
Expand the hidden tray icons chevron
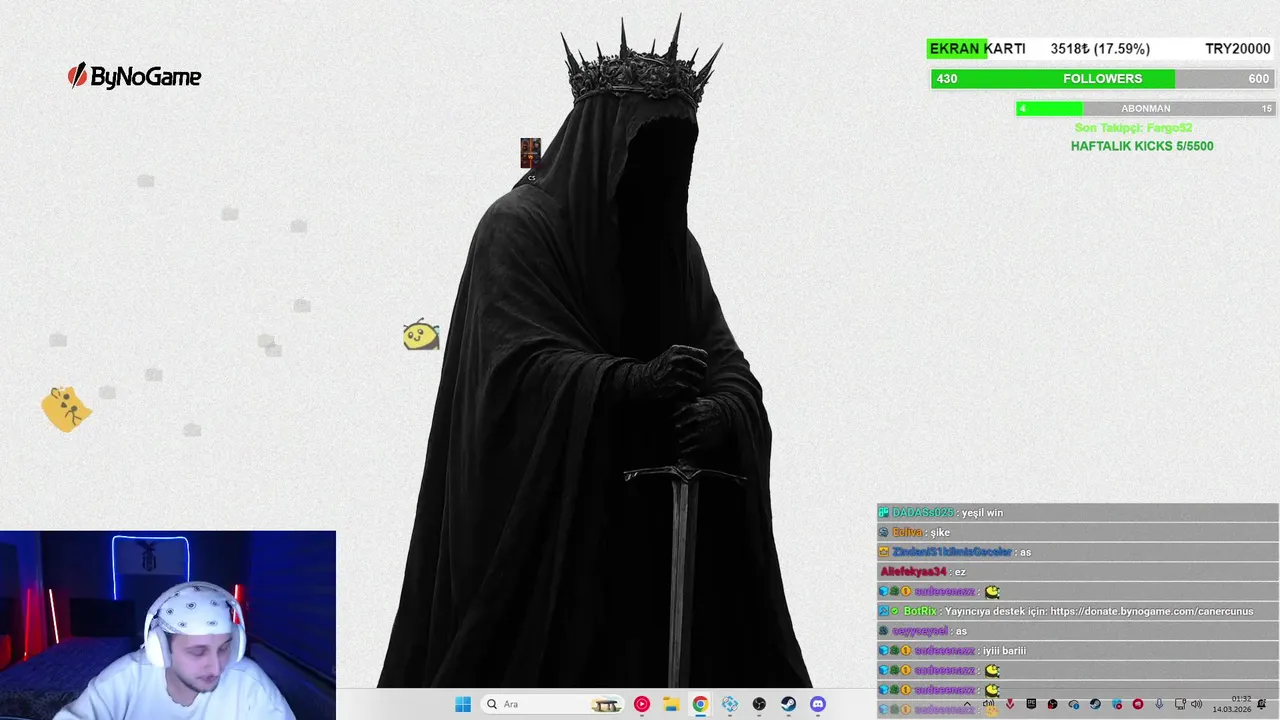pyautogui.click(x=968, y=704)
